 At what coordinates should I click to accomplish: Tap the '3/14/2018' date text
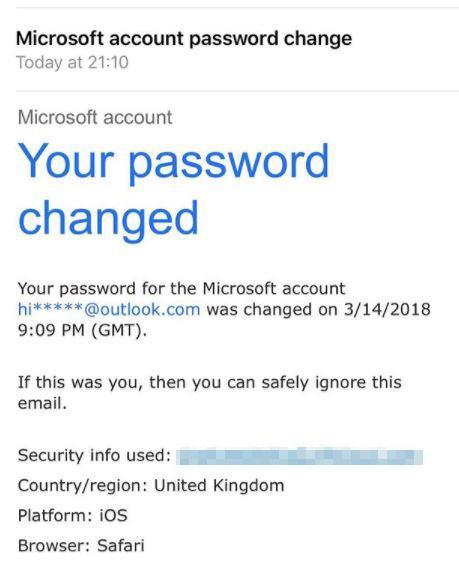tap(387, 310)
